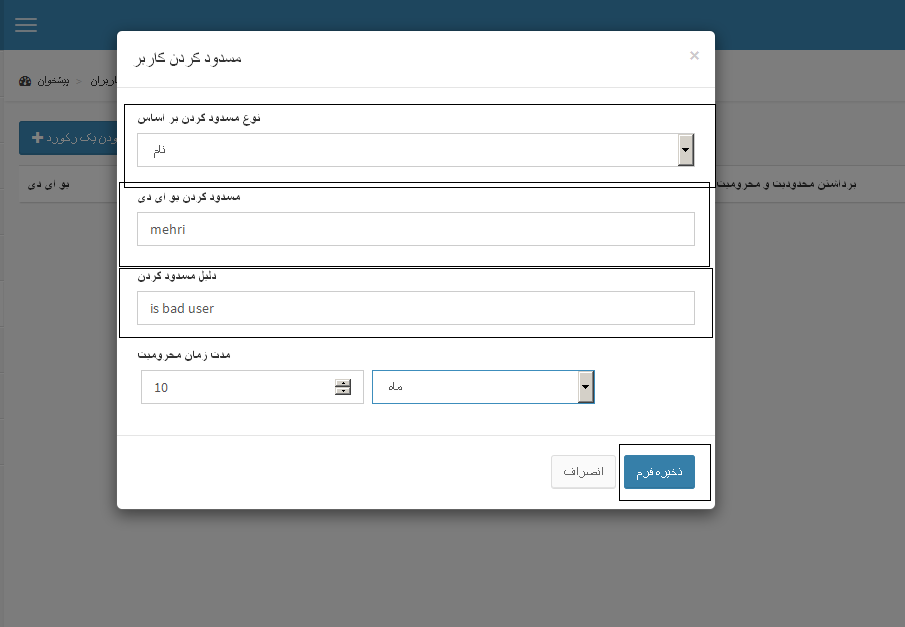Click the برداشتن محدودیت و محرومیت column header
The height and width of the screenshot is (627, 905).
click(786, 184)
